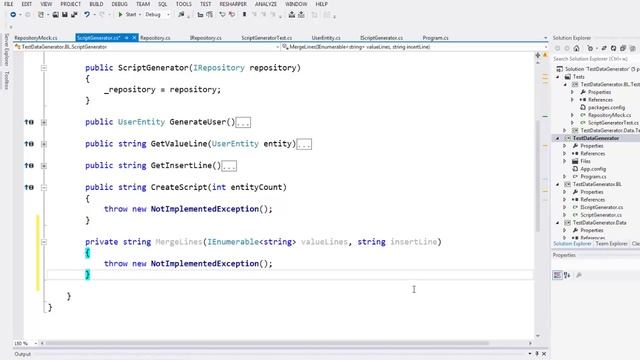Click the Output panel title

tap(22, 354)
